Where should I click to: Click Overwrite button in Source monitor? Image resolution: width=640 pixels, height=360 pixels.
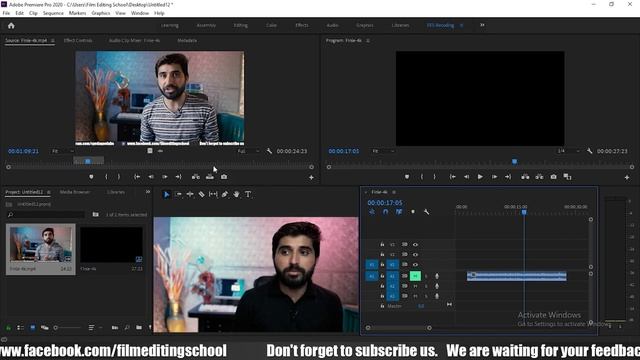point(210,177)
